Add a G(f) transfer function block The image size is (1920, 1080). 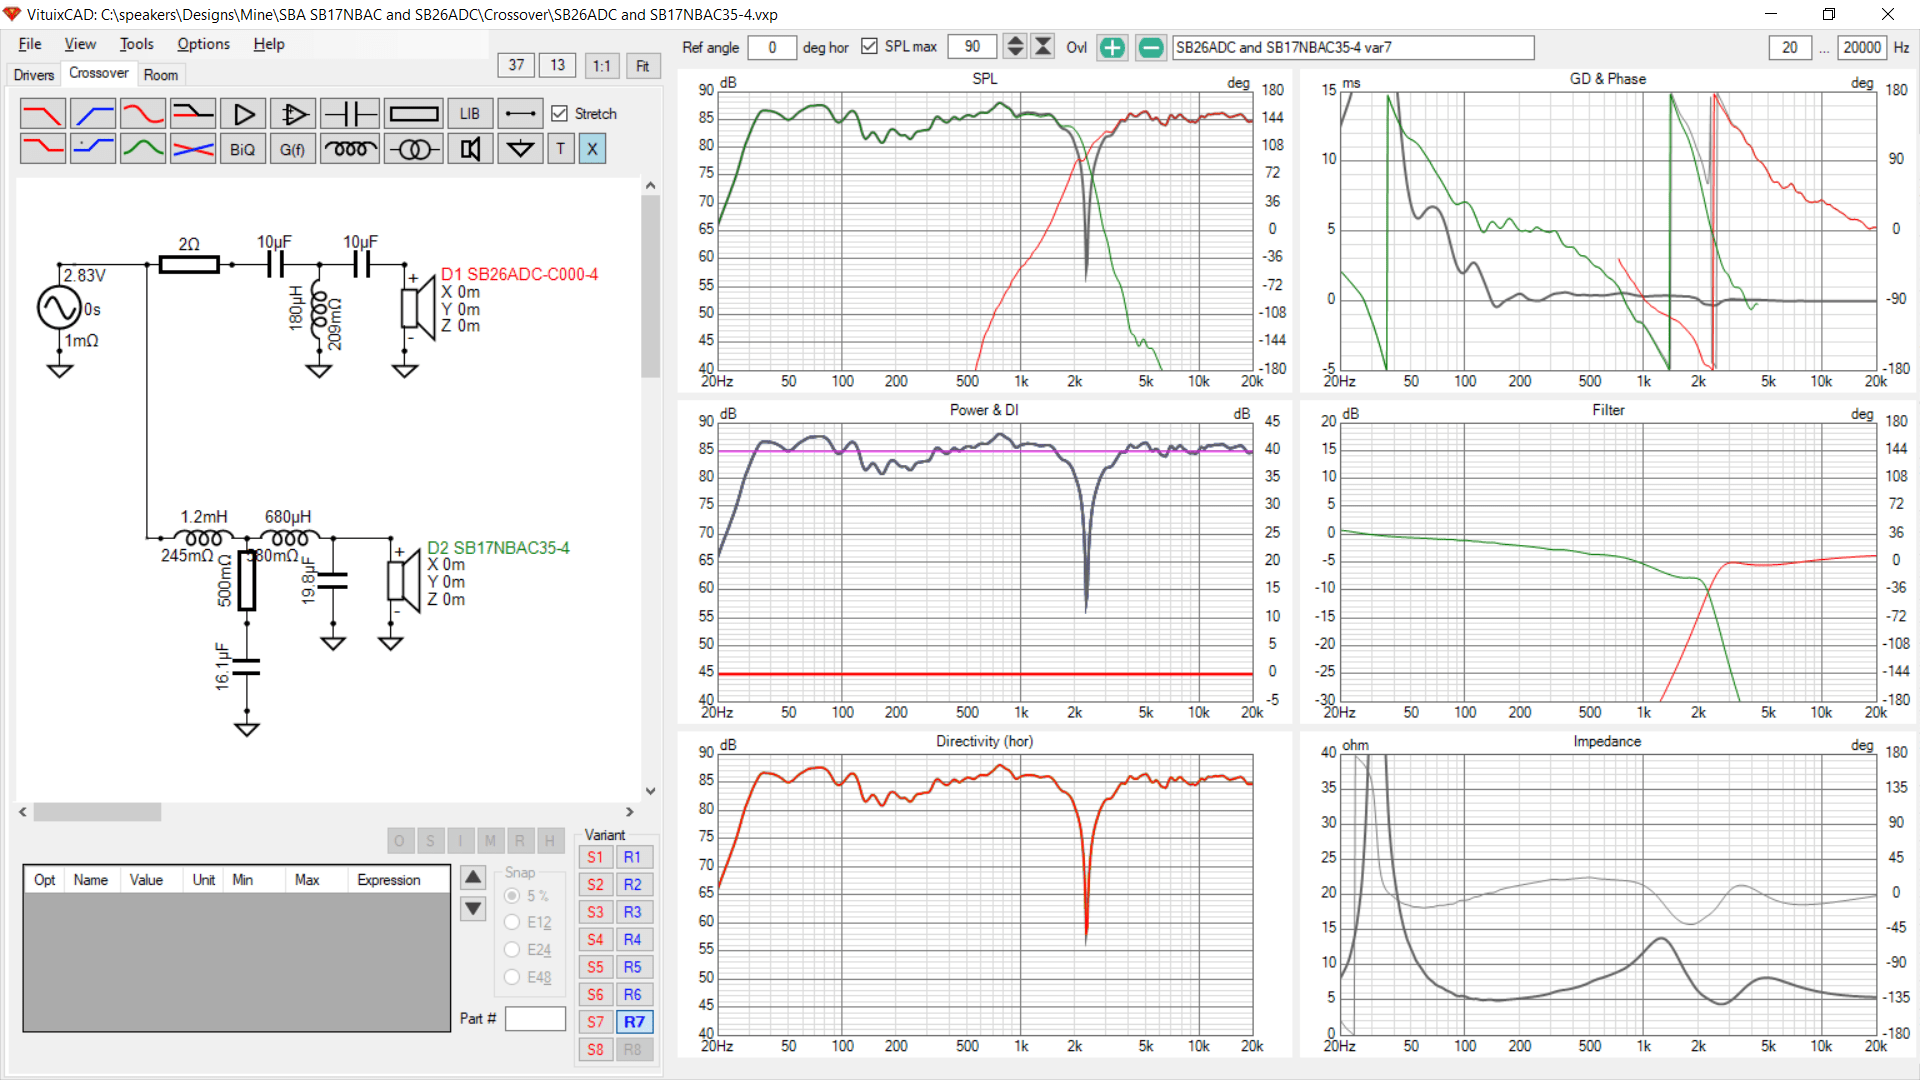[x=293, y=149]
